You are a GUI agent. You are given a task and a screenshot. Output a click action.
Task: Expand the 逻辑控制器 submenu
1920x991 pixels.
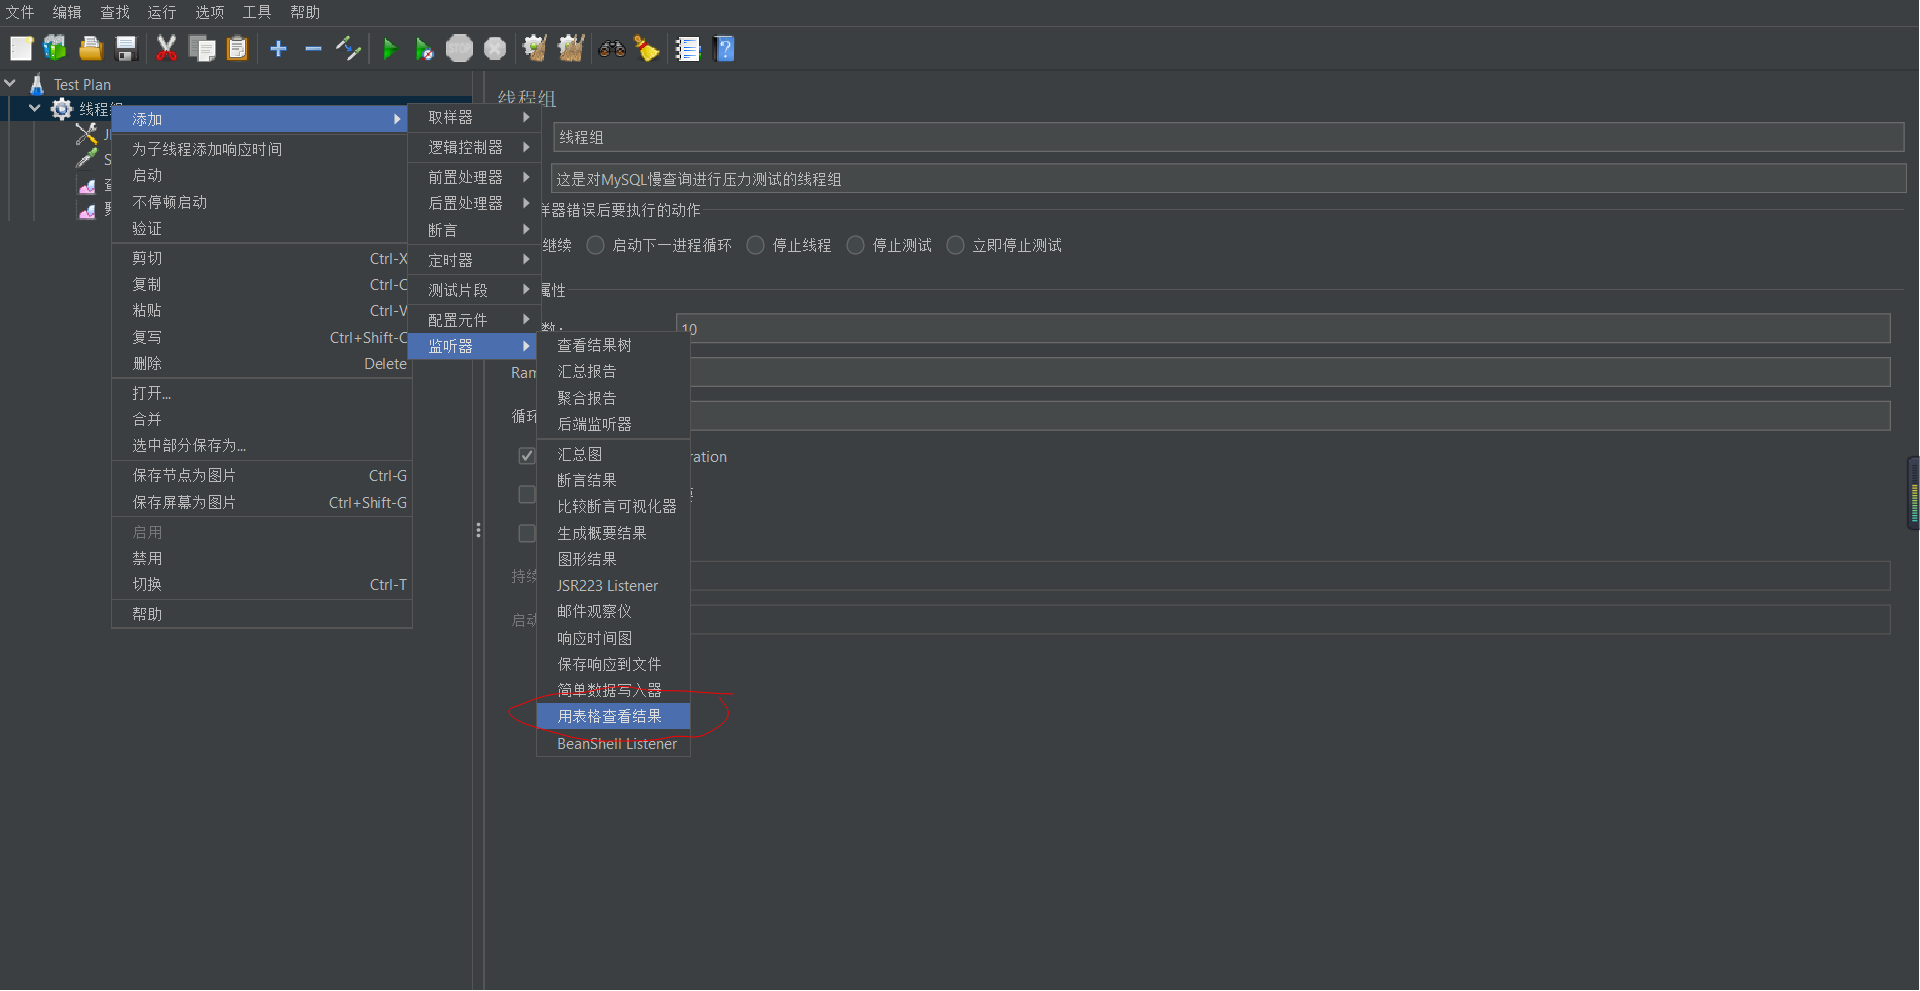point(474,147)
